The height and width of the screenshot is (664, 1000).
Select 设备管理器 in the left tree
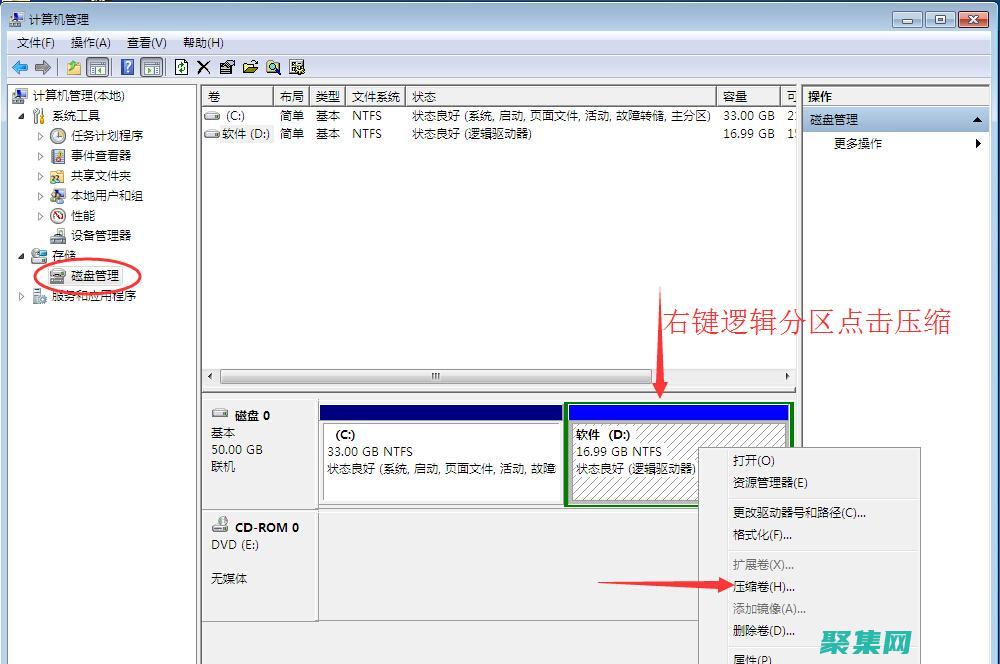point(100,236)
